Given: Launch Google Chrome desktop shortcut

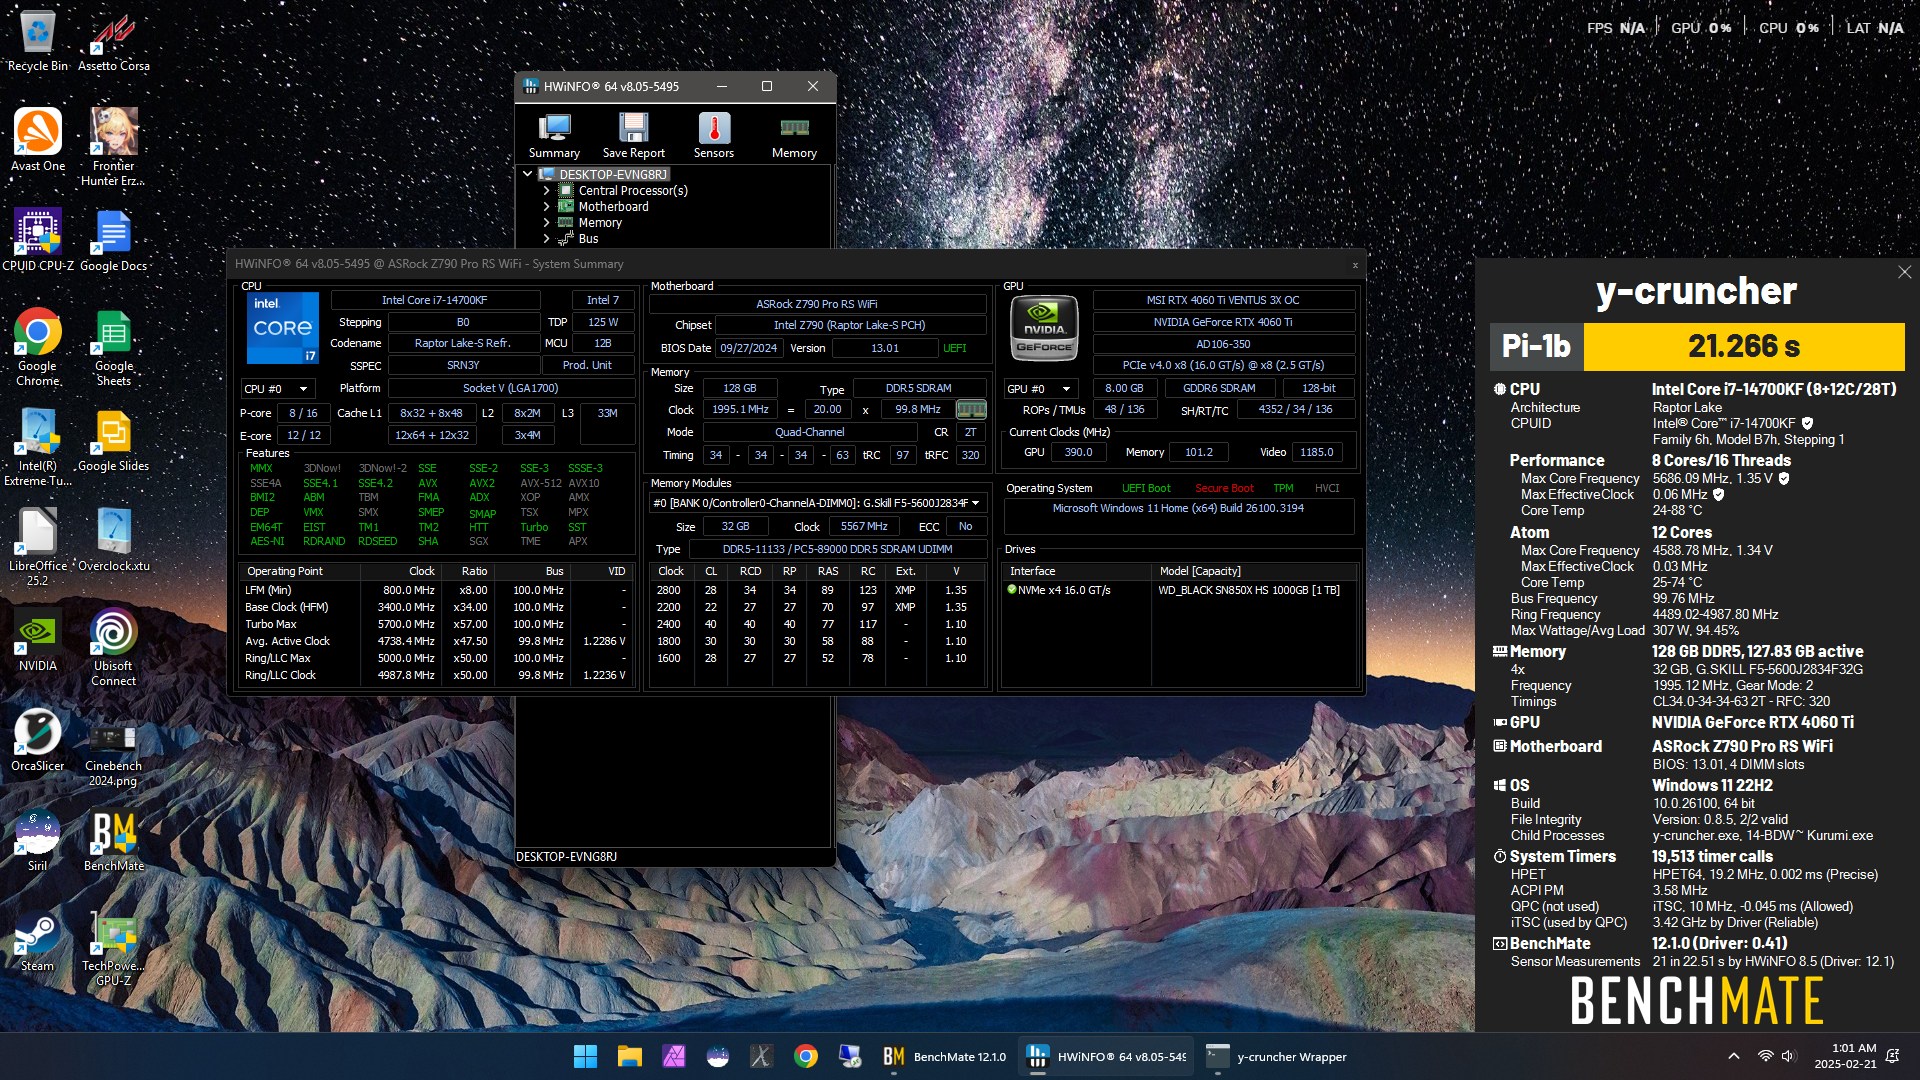Looking at the screenshot, I should pos(38,347).
